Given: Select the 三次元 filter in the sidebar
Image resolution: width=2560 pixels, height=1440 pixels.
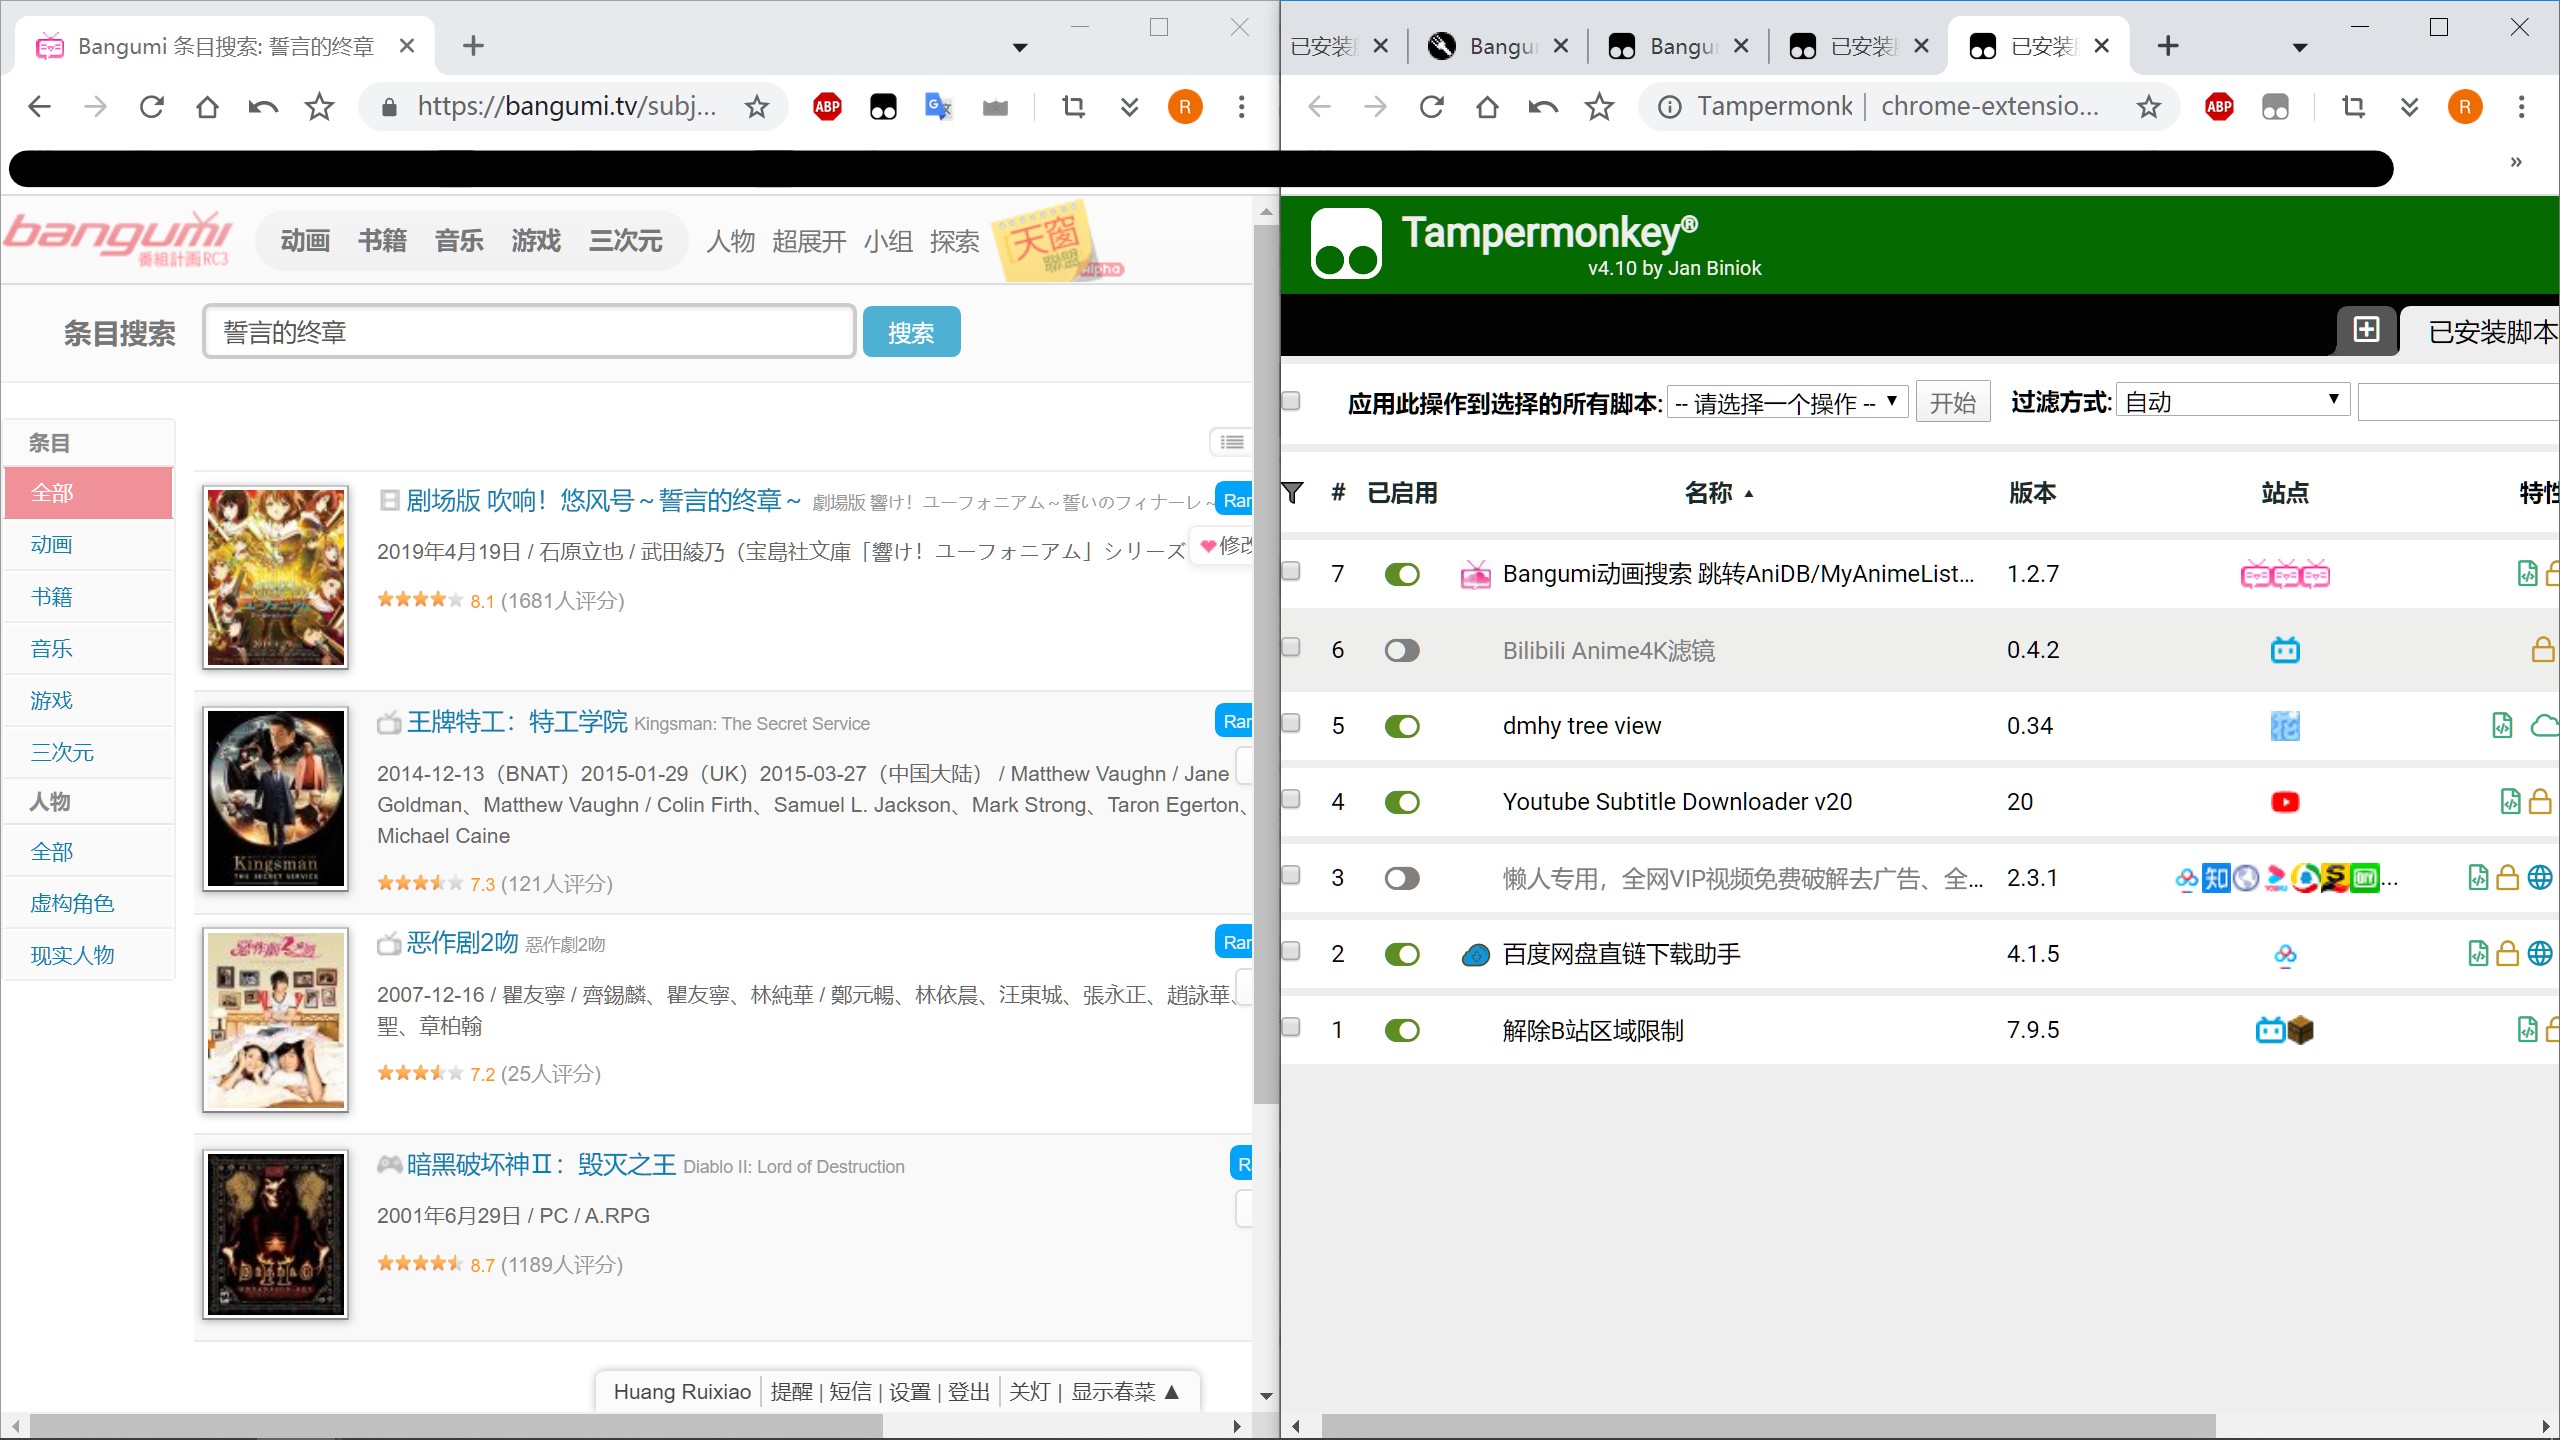Looking at the screenshot, I should (89, 752).
